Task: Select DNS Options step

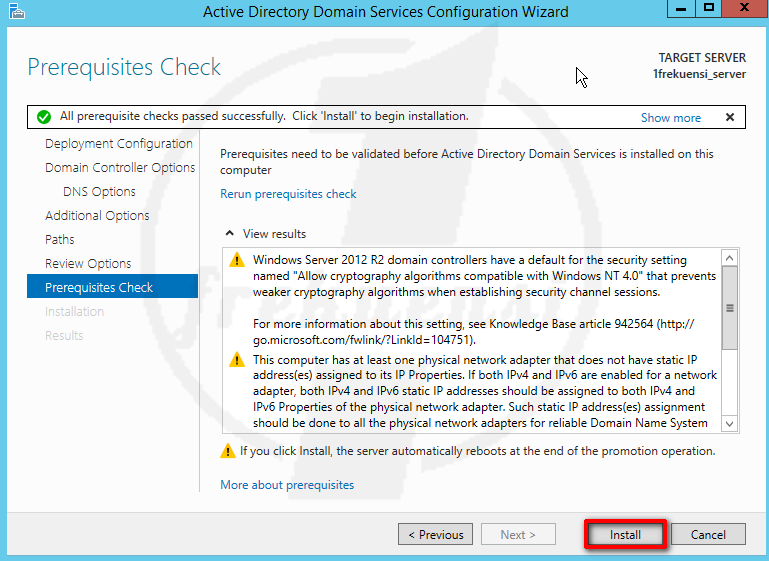Action: point(100,192)
